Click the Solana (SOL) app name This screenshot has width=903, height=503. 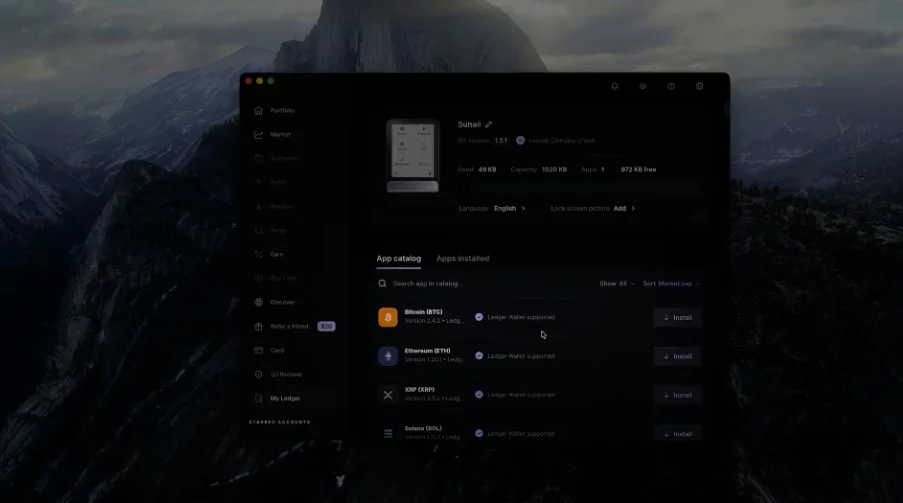pyautogui.click(x=423, y=429)
